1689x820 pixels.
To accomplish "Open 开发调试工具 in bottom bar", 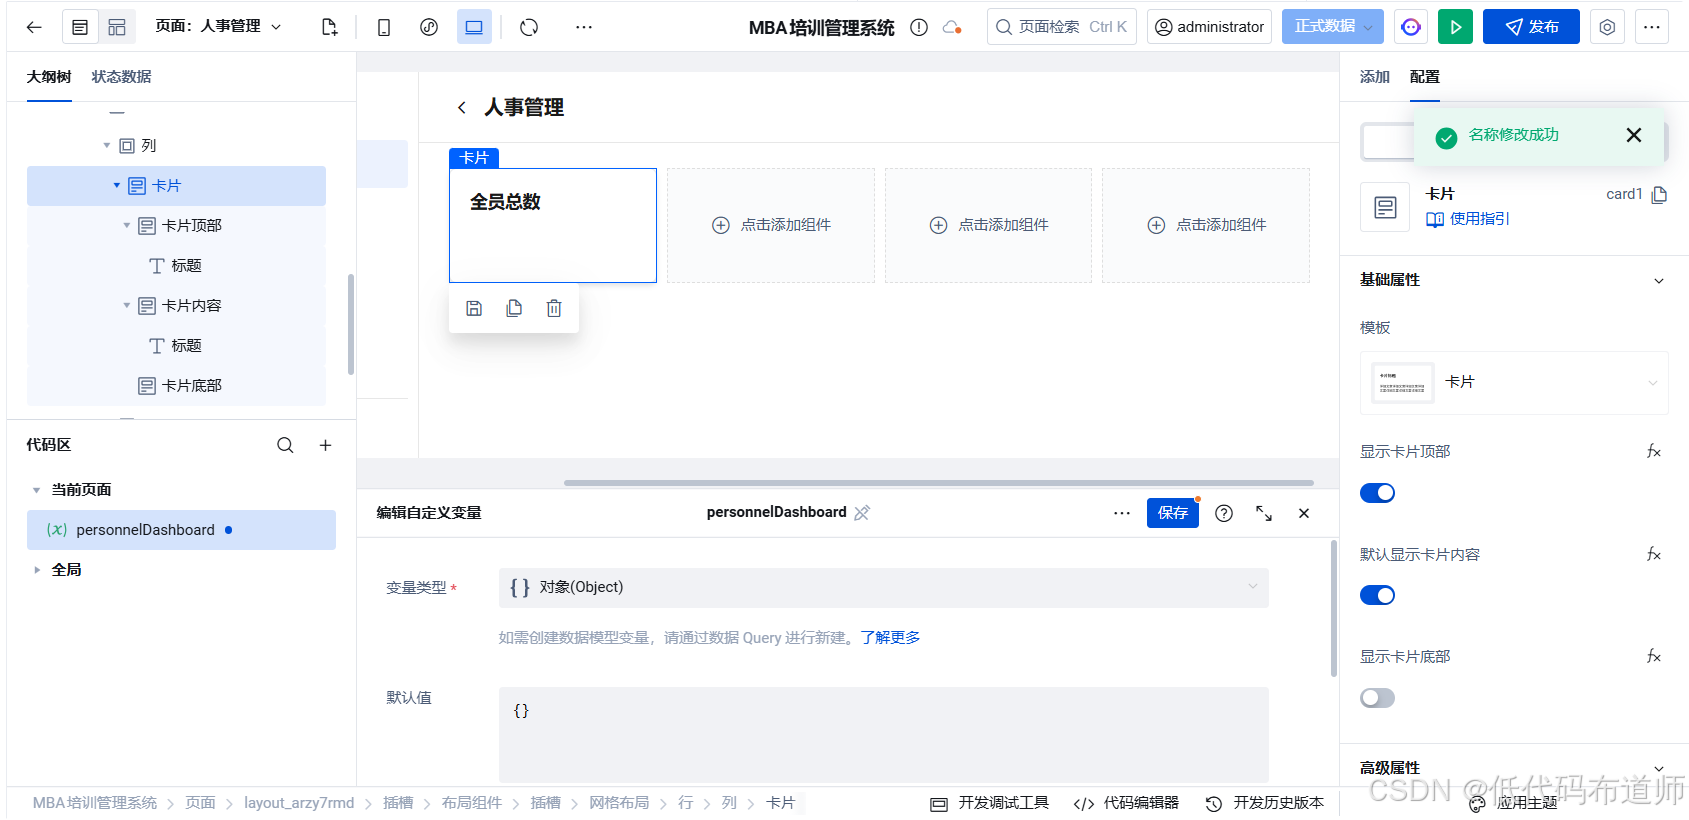I will click(990, 803).
